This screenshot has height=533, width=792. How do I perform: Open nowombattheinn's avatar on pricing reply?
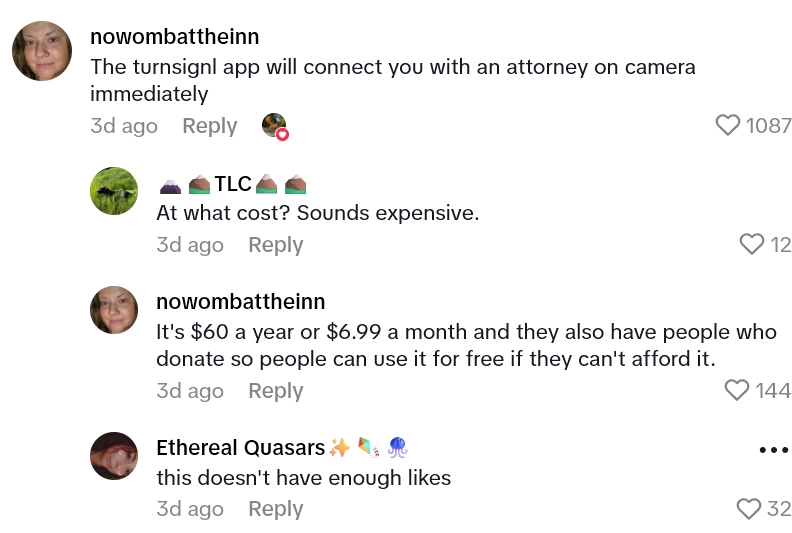pos(114,310)
